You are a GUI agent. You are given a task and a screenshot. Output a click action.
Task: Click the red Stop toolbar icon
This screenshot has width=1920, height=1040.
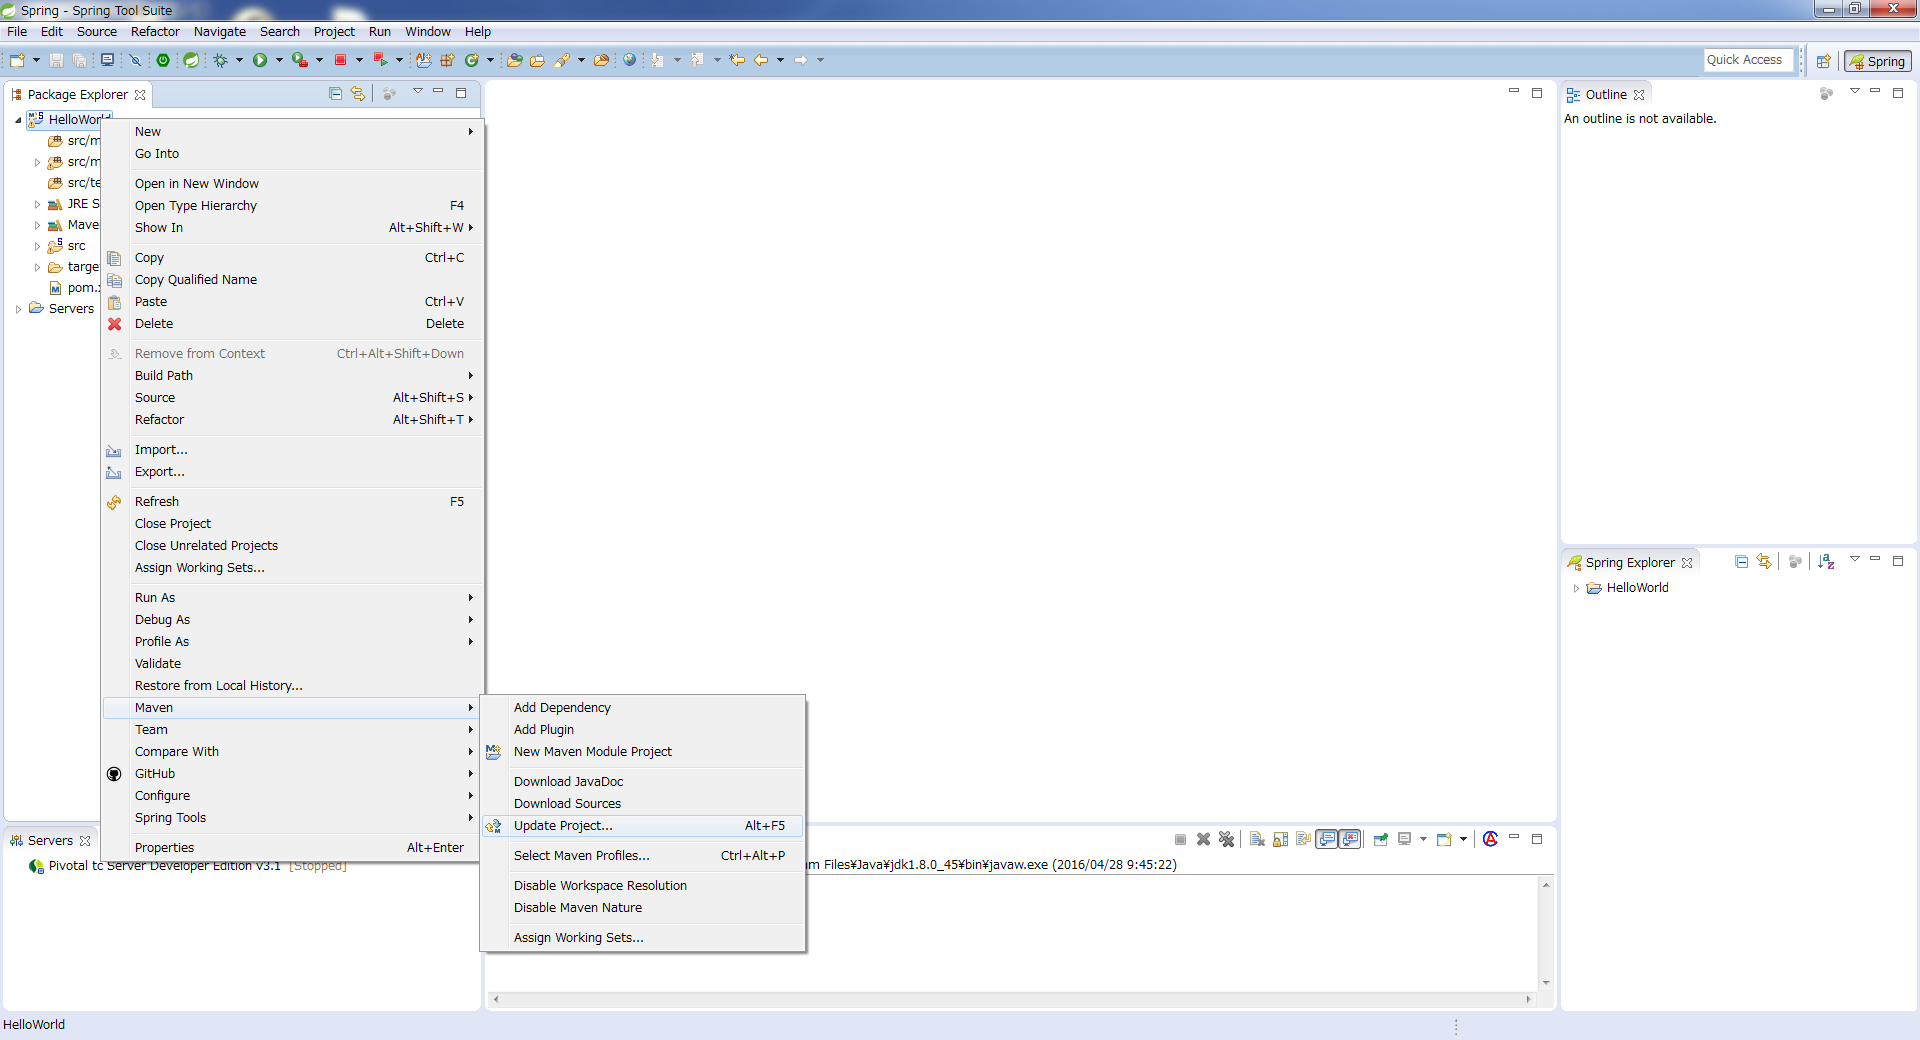pos(340,60)
